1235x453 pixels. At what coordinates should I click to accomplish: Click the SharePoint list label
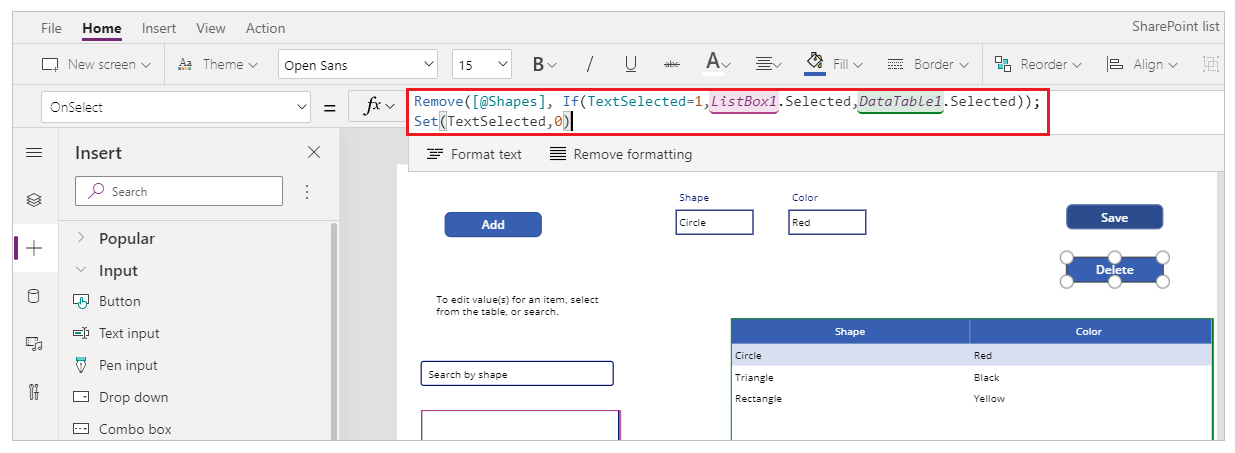pyautogui.click(x=1175, y=27)
